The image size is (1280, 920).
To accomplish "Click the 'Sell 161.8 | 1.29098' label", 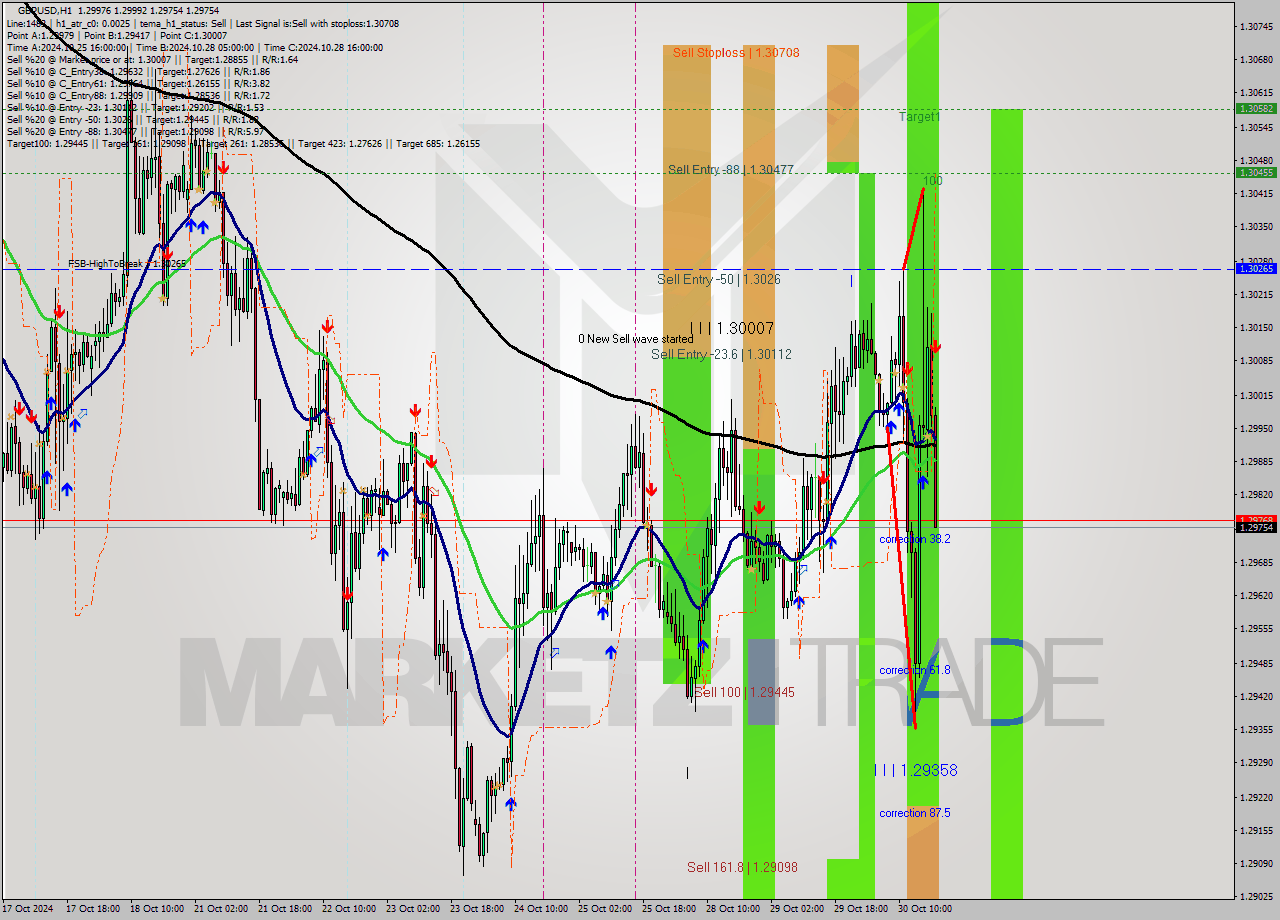I will click(x=742, y=867).
